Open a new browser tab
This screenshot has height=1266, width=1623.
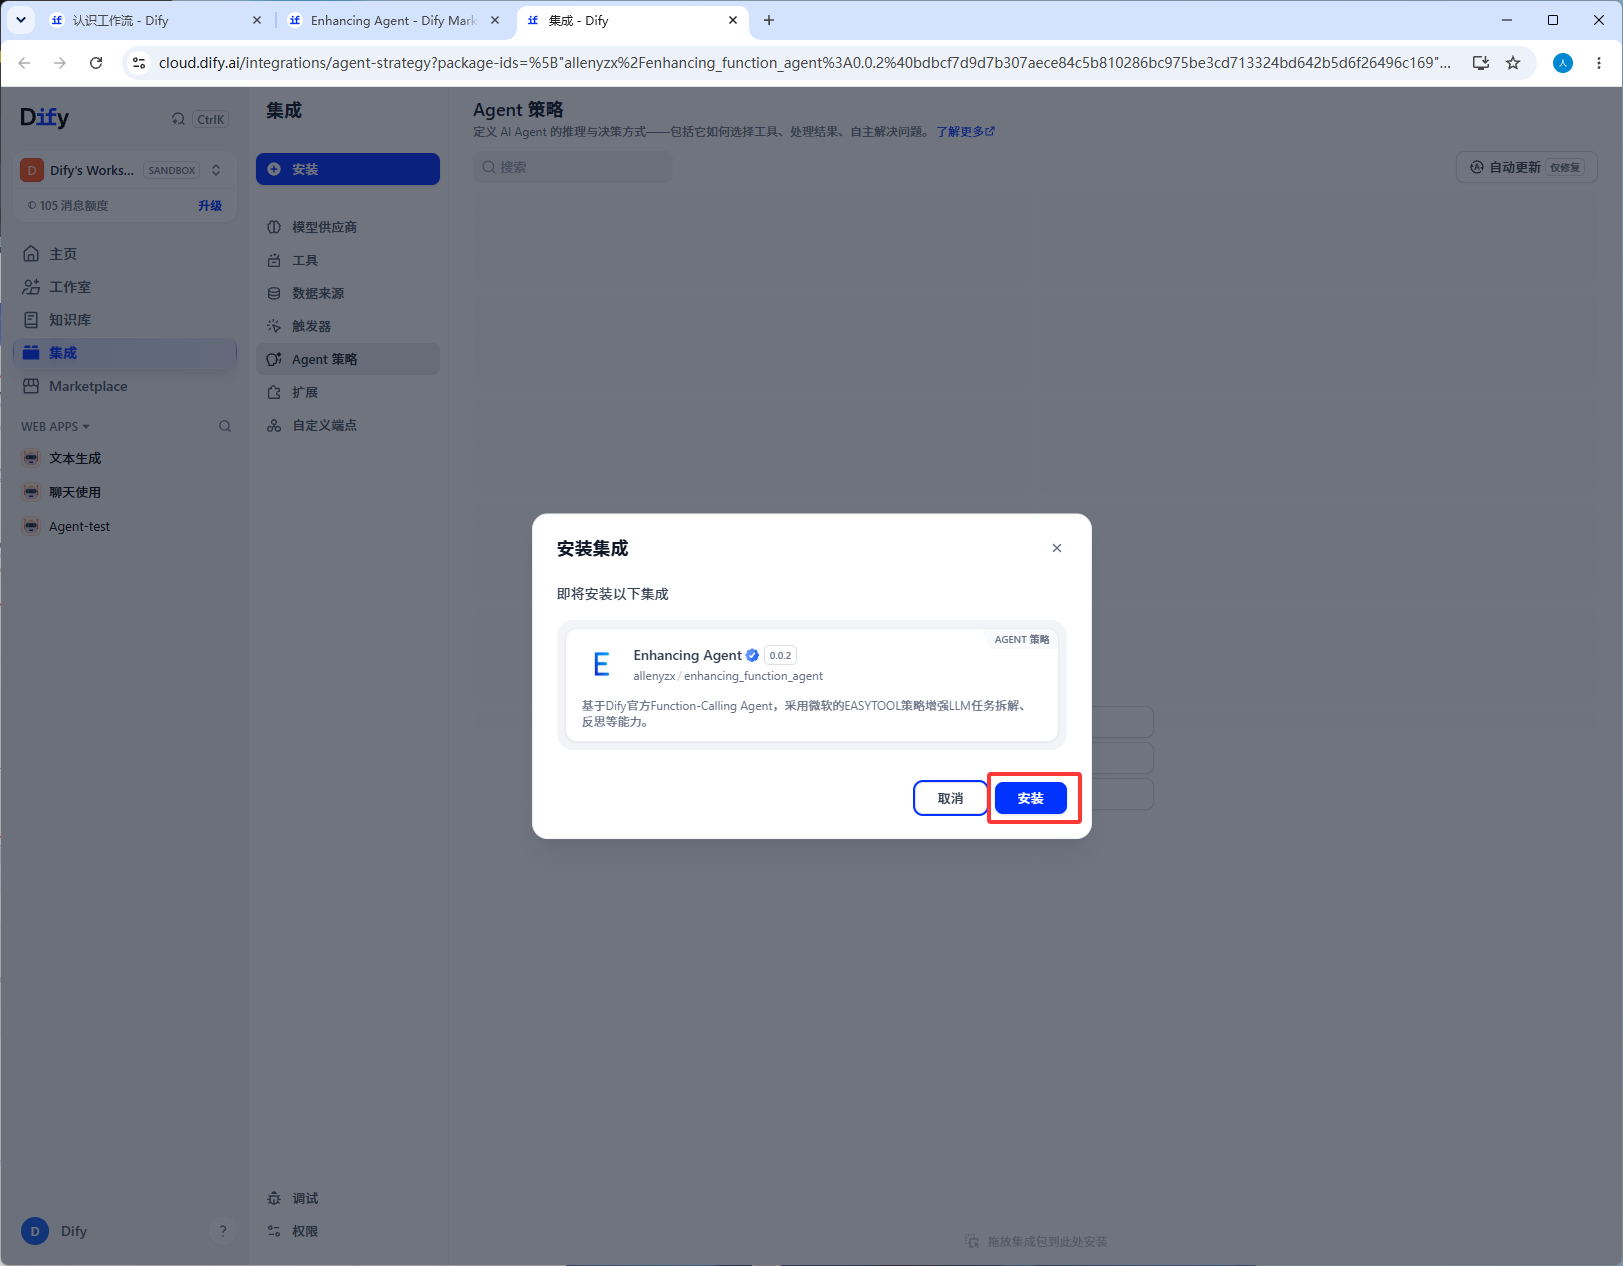coord(769,20)
